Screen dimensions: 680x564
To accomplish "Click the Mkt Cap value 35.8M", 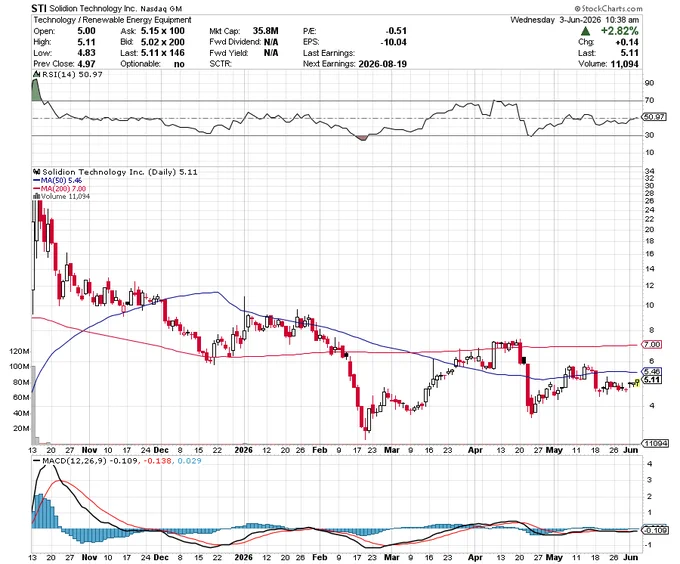I will coord(265,31).
